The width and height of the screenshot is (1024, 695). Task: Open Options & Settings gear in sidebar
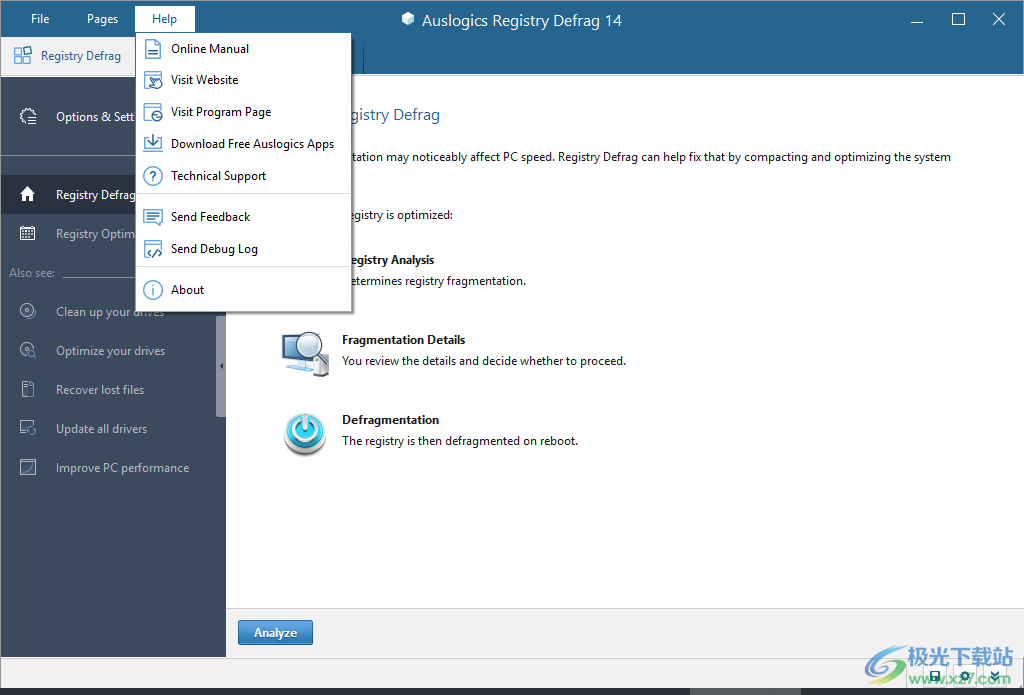[x=28, y=116]
